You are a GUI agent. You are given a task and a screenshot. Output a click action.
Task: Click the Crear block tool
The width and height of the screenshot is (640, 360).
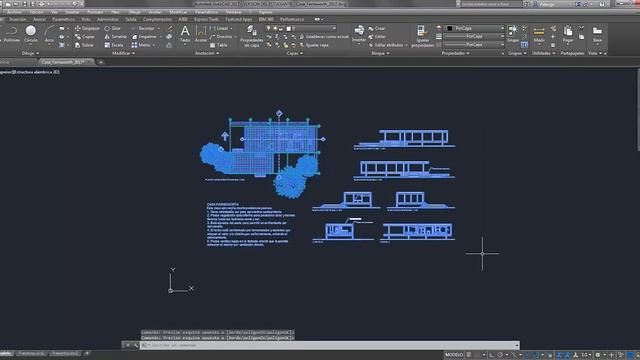(377, 28)
